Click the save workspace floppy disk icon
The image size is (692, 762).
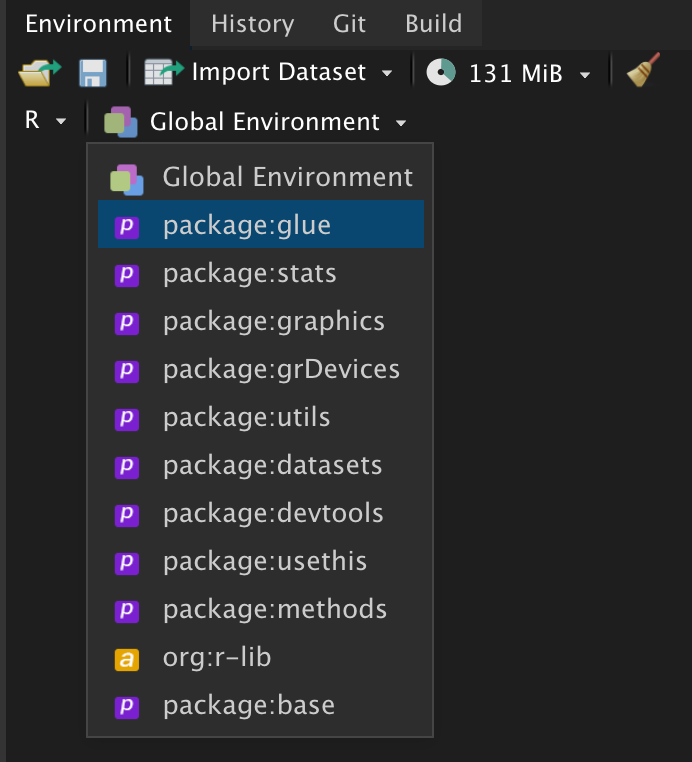[93, 73]
